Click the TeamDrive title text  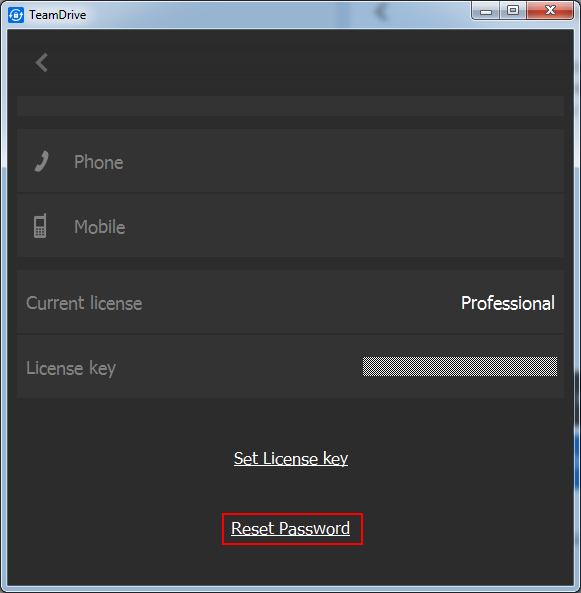pyautogui.click(x=58, y=15)
